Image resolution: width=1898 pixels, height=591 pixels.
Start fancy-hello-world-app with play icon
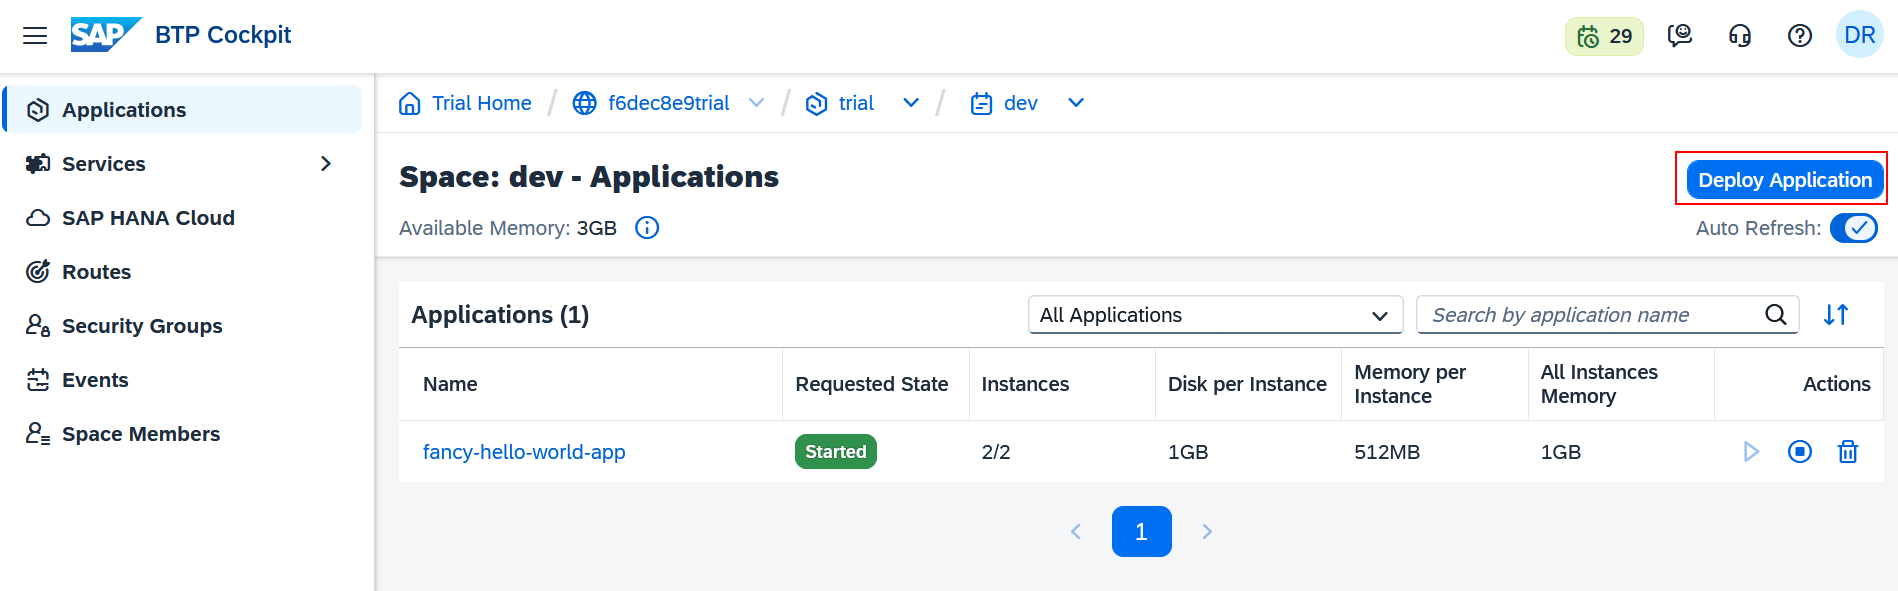(1751, 452)
